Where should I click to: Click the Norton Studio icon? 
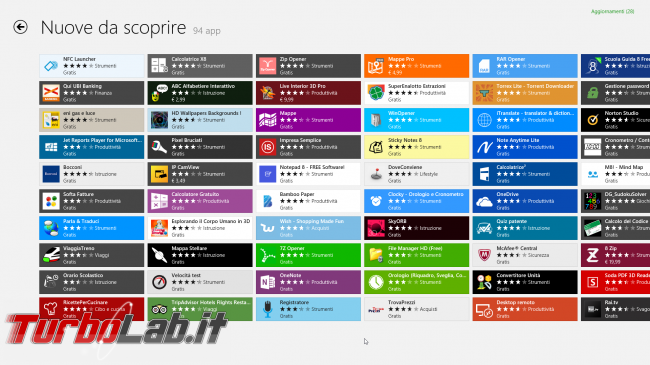point(593,120)
